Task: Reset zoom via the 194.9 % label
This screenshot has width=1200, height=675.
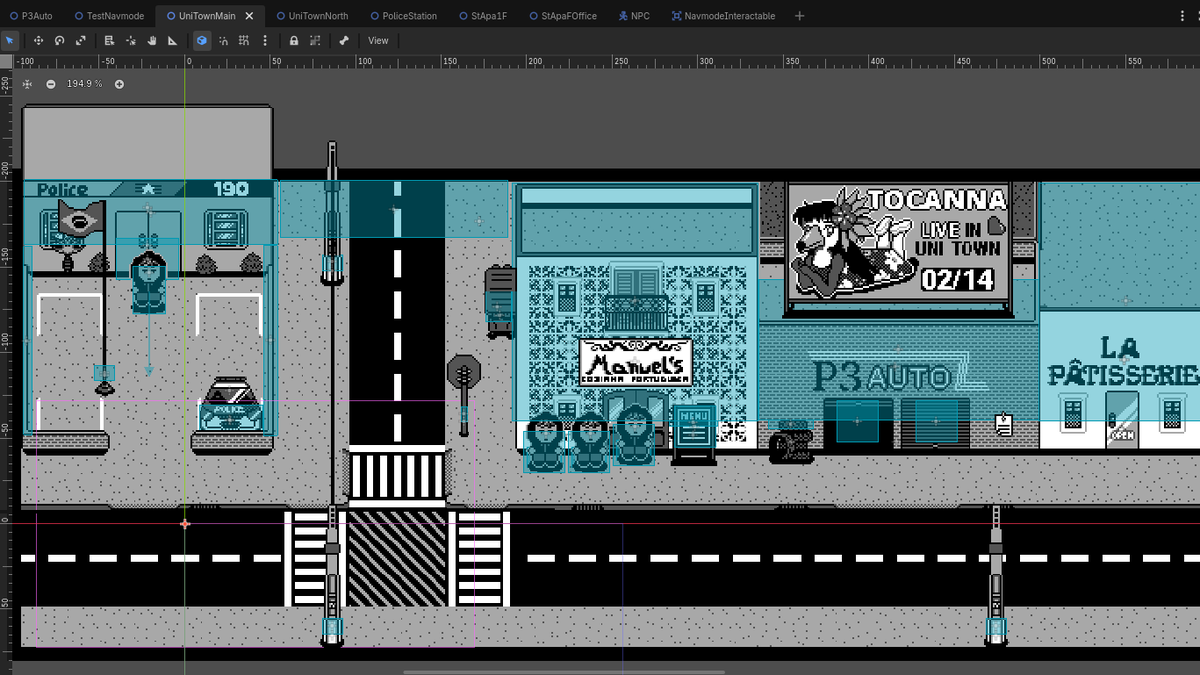Action: point(85,84)
